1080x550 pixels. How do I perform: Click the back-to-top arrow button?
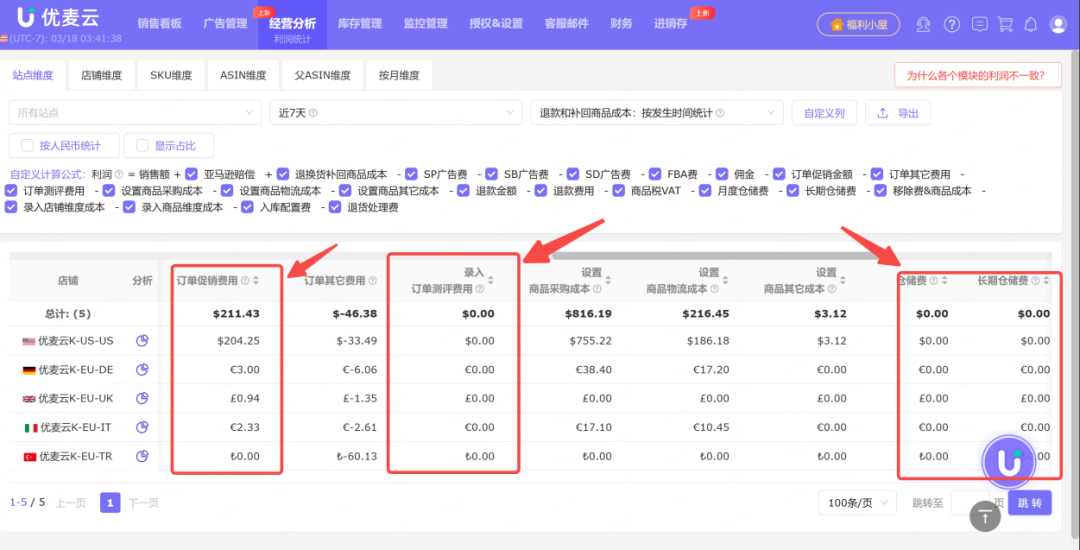click(x=985, y=516)
